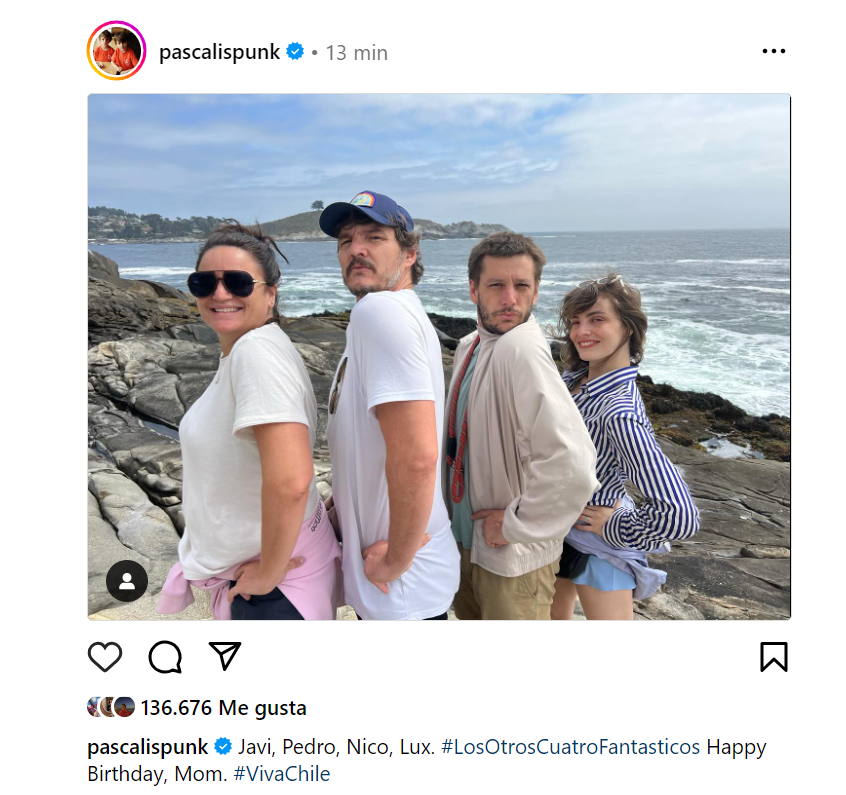Open the 13 min timestamp link

(x=357, y=53)
